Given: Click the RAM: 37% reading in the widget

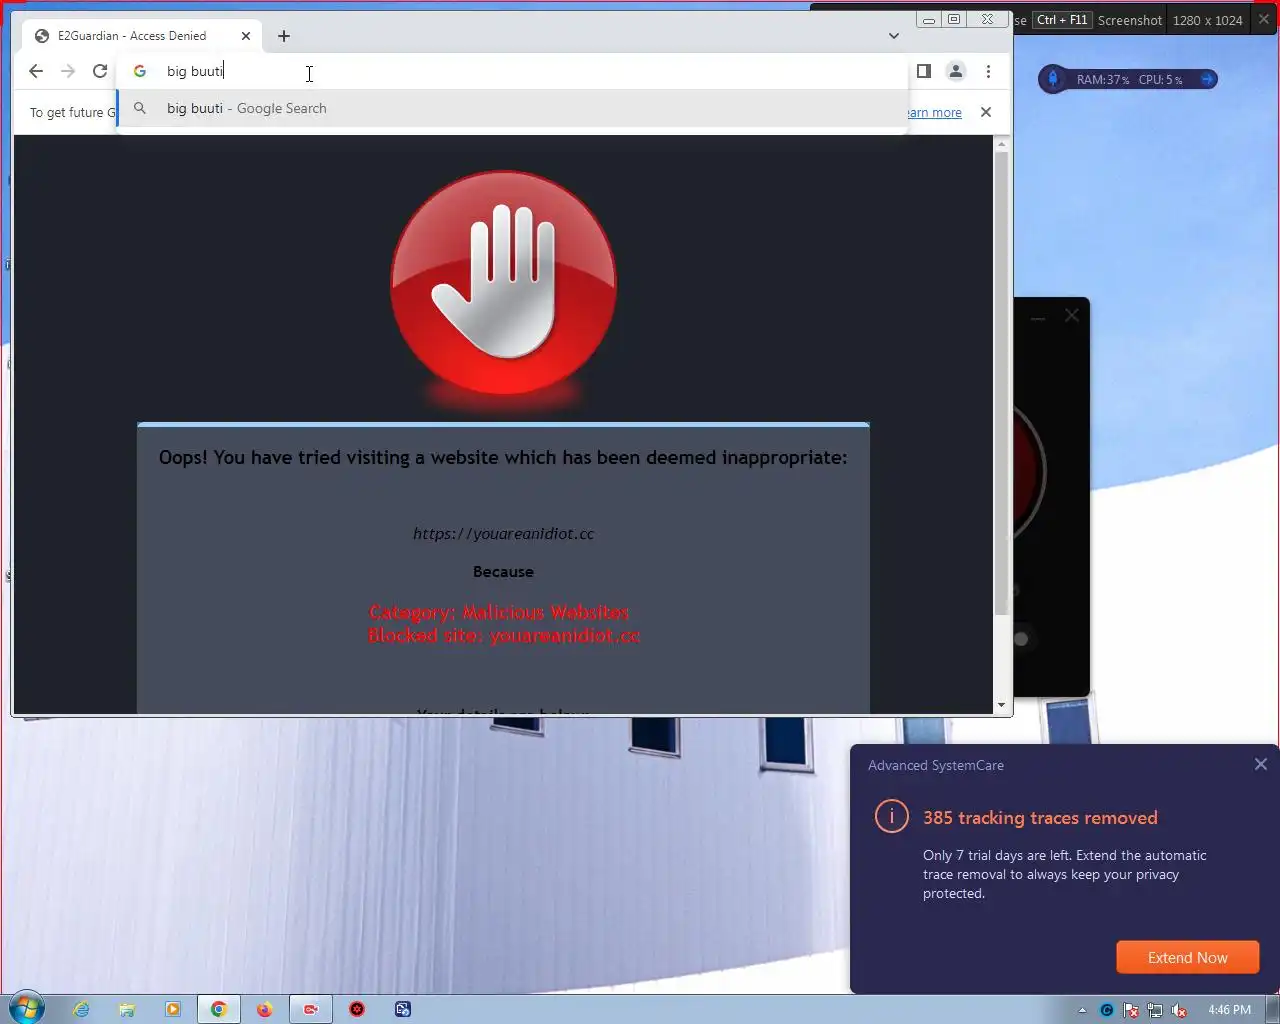Looking at the screenshot, I should pyautogui.click(x=1102, y=79).
